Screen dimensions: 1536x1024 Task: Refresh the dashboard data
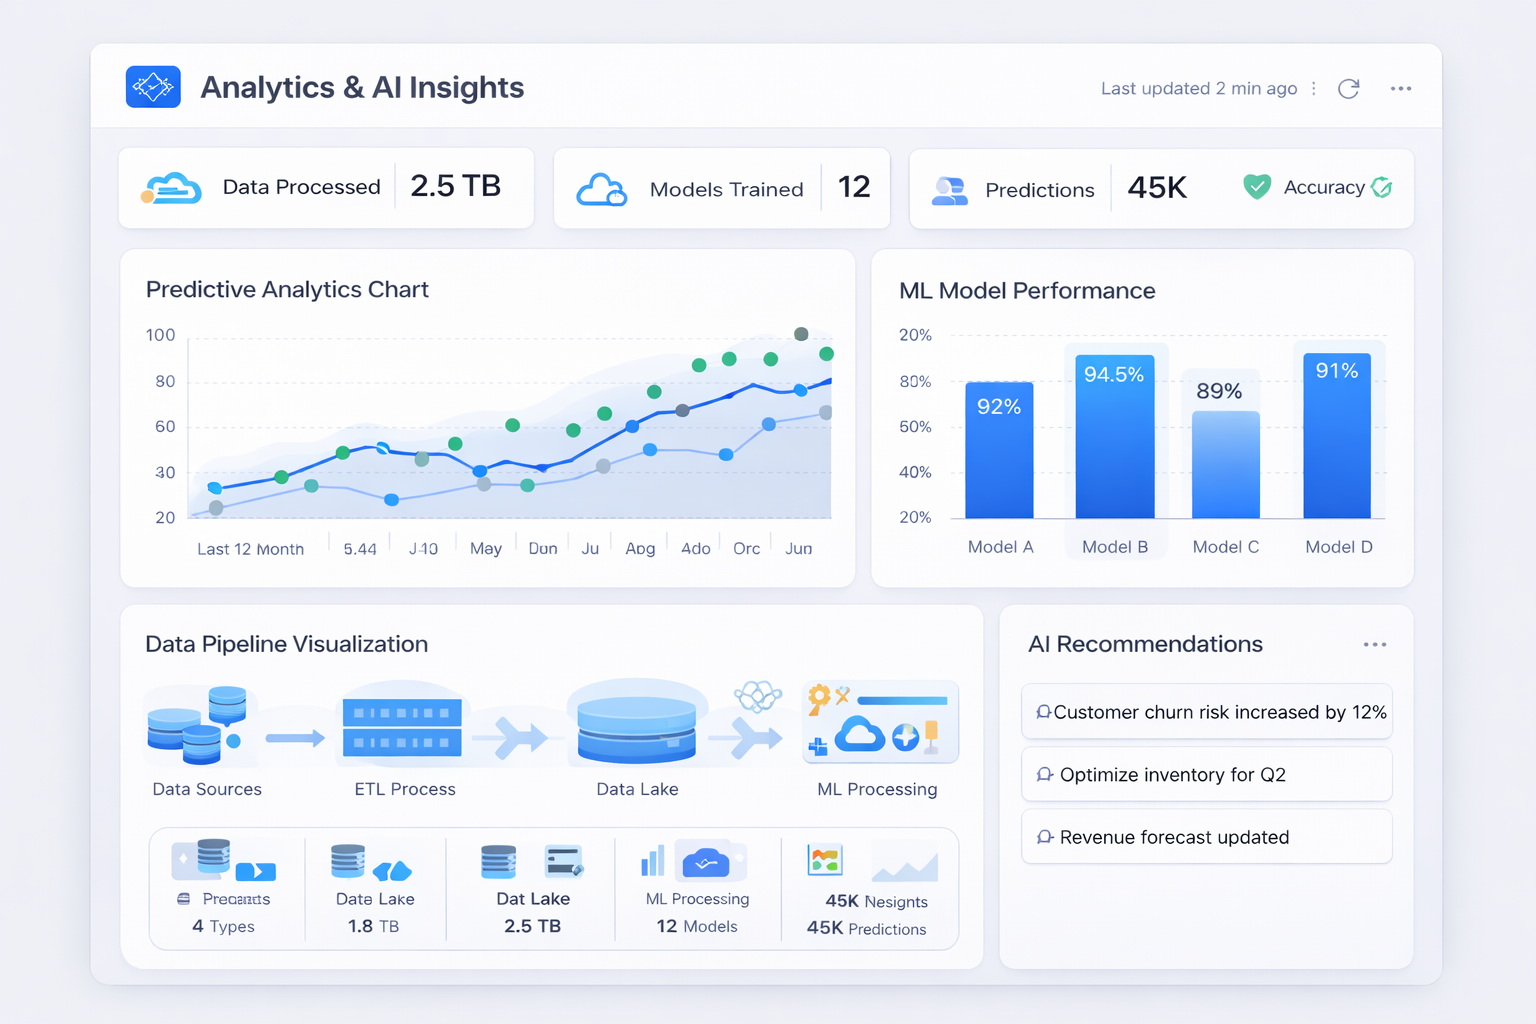[x=1348, y=88]
